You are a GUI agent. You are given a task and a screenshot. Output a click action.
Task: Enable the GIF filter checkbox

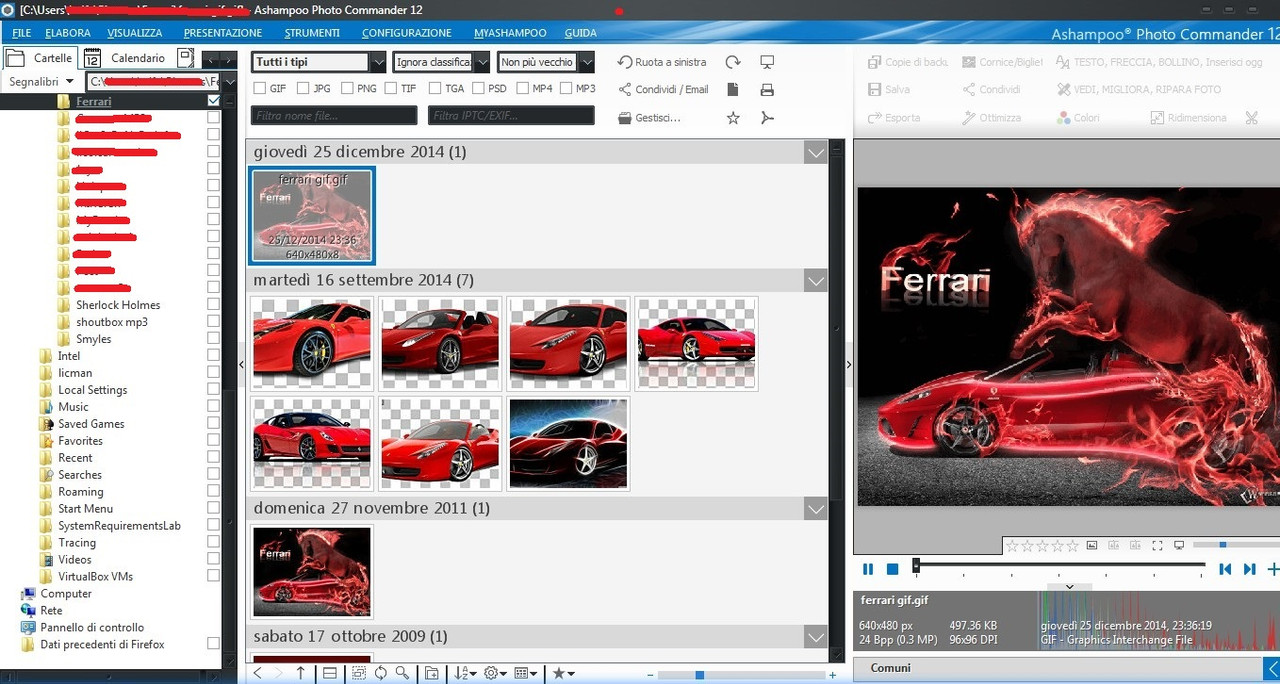pos(260,89)
